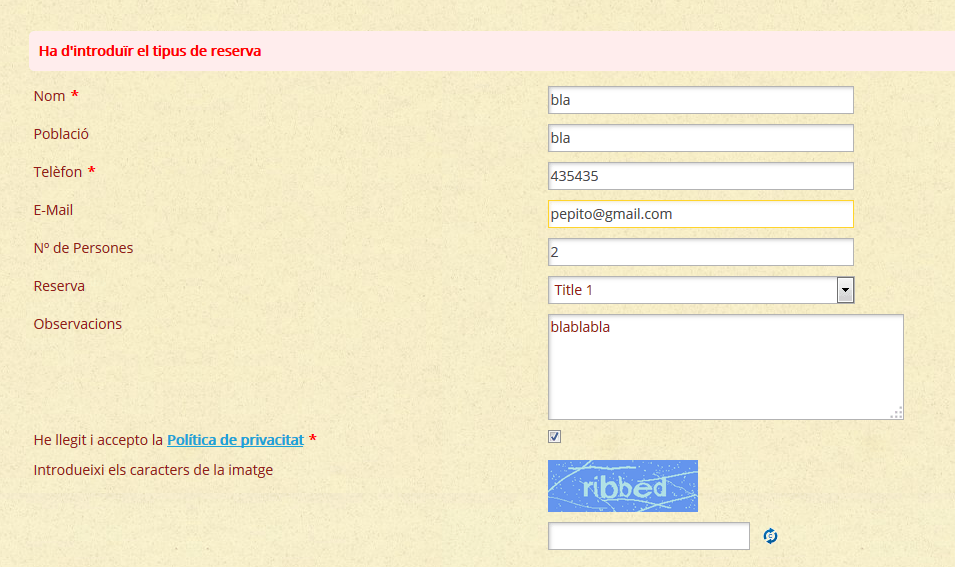Click the 'Nom' field label
Screen dimensions: 955x567
click(49, 96)
